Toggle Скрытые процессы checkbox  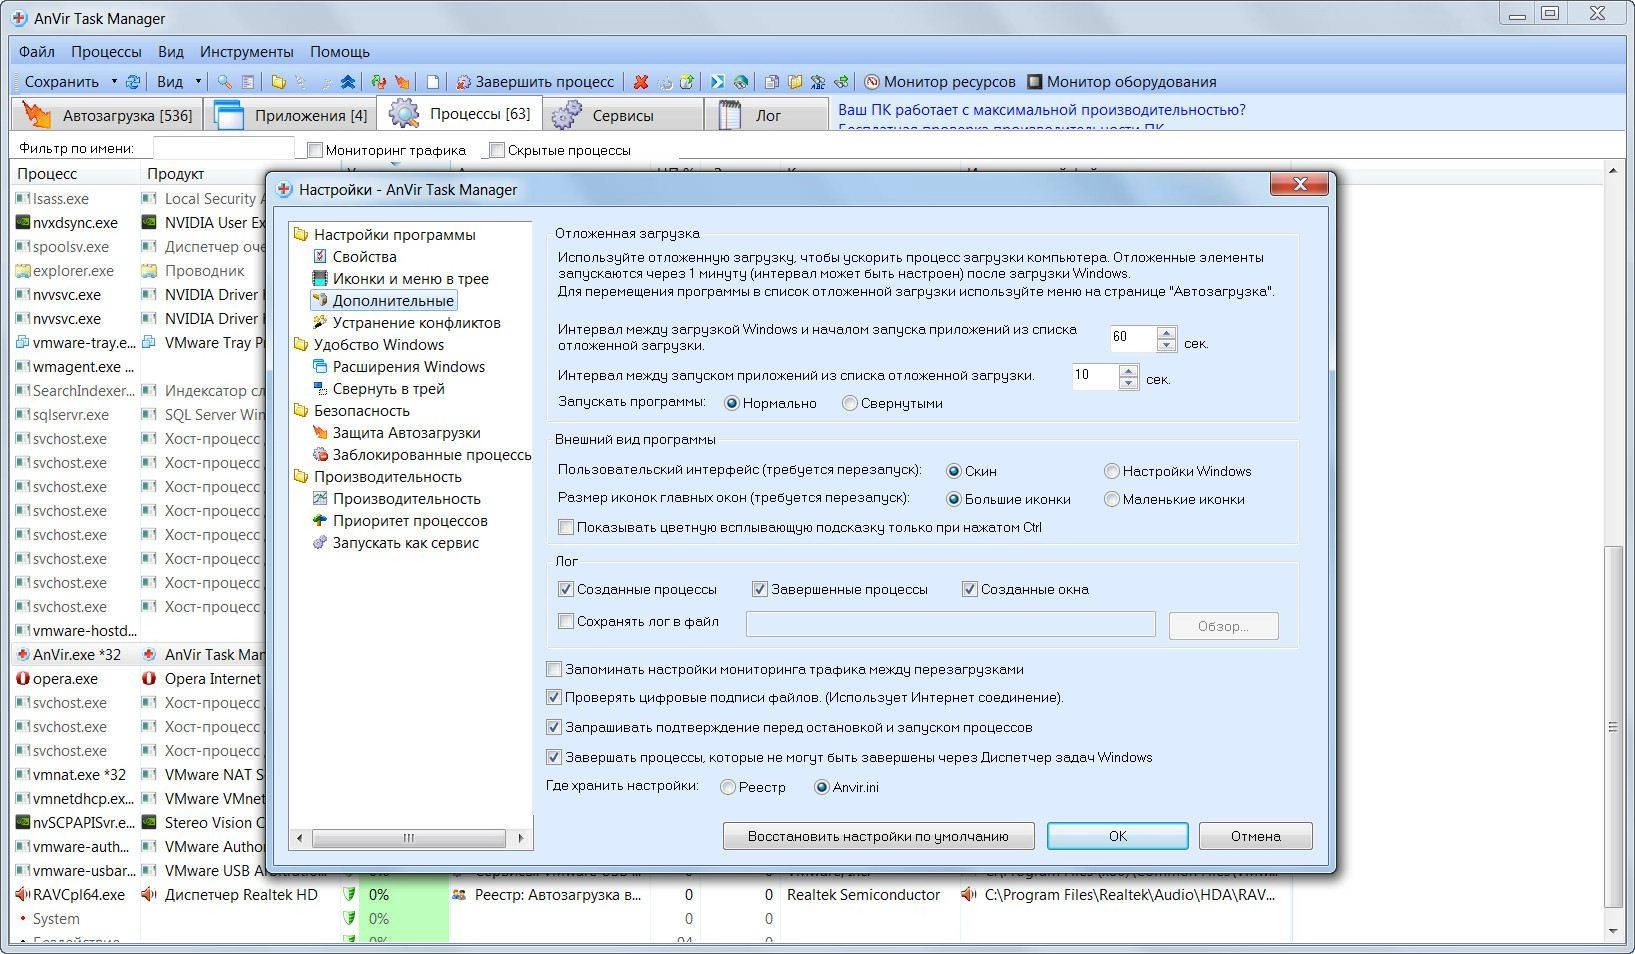click(497, 150)
